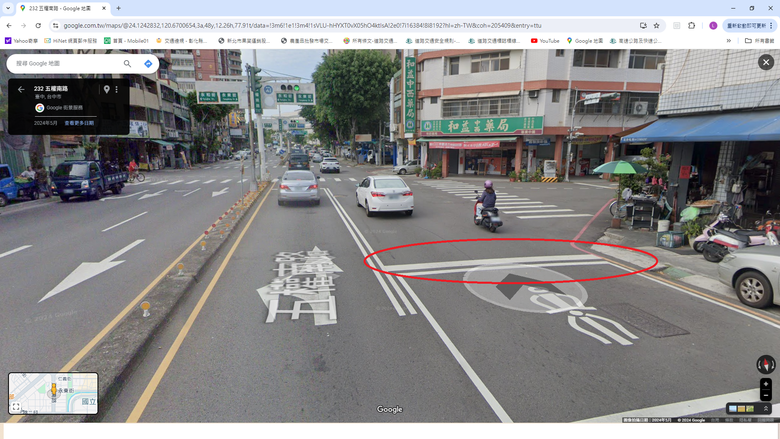Viewport: 780px width, 439px height.
Task: Select the first imagery thumbnail in bottom strip
Action: point(733,409)
